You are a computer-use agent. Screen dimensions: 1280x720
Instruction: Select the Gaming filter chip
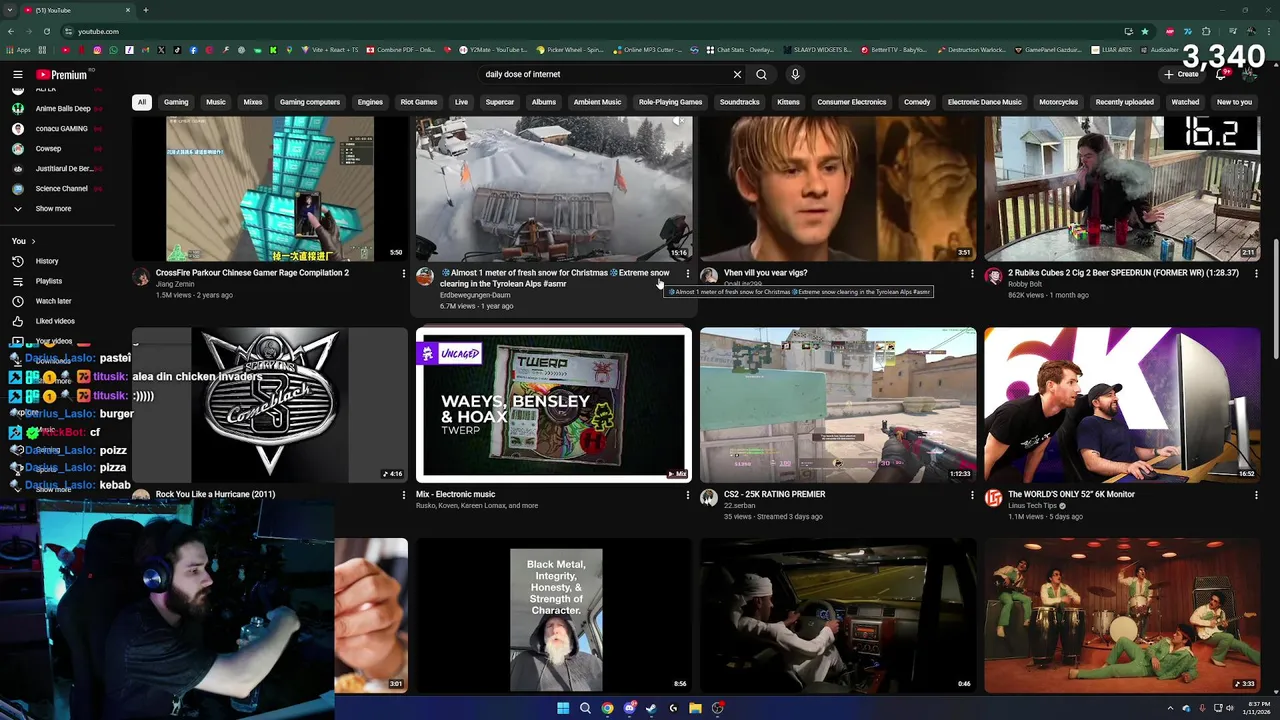click(176, 102)
